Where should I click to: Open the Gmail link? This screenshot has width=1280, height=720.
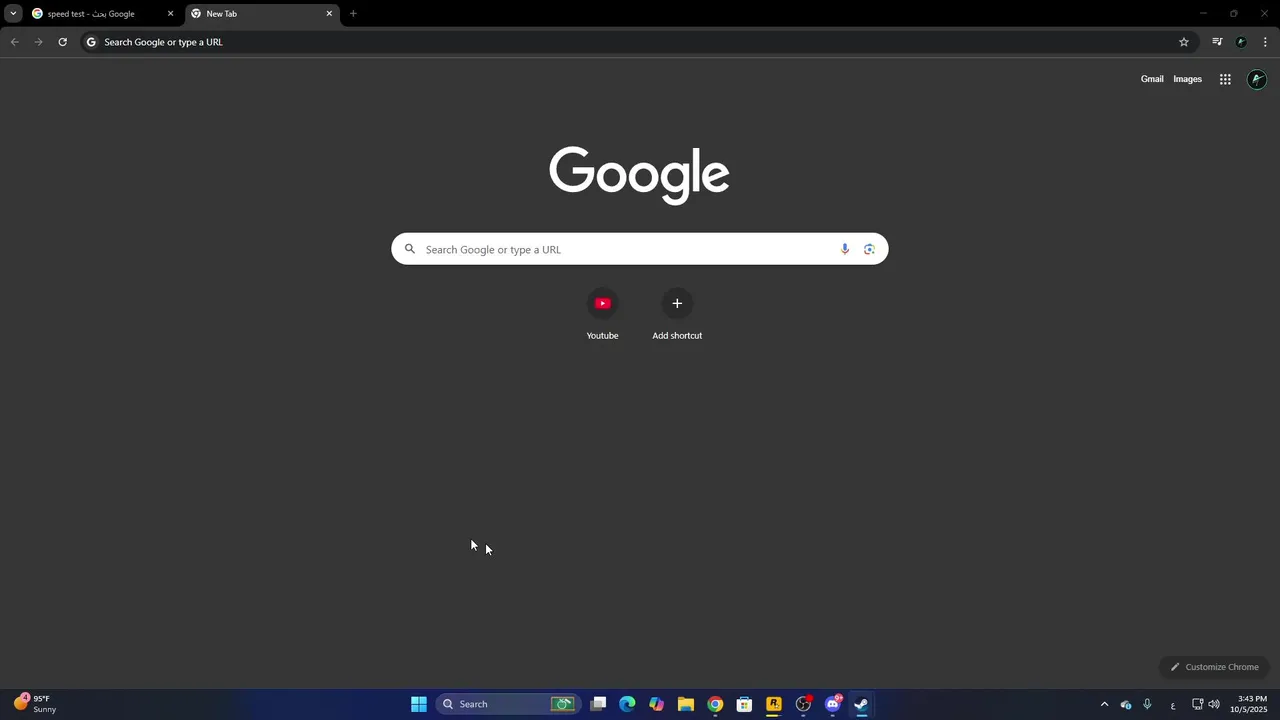pyautogui.click(x=1152, y=79)
